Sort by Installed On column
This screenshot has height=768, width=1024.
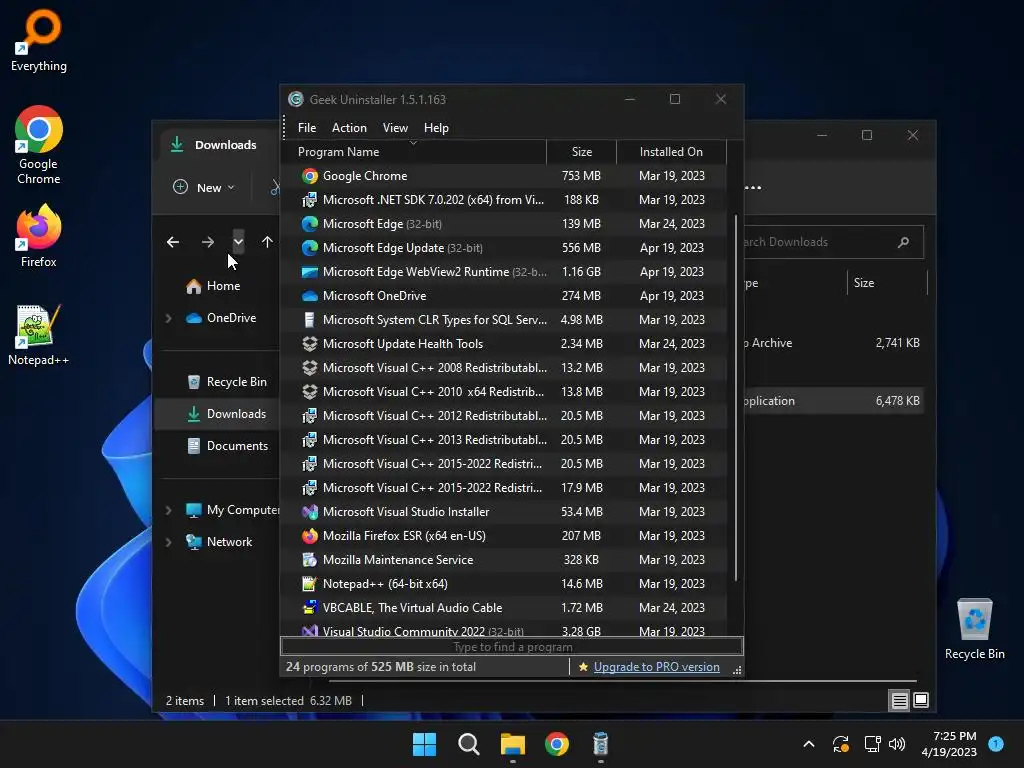[671, 152]
